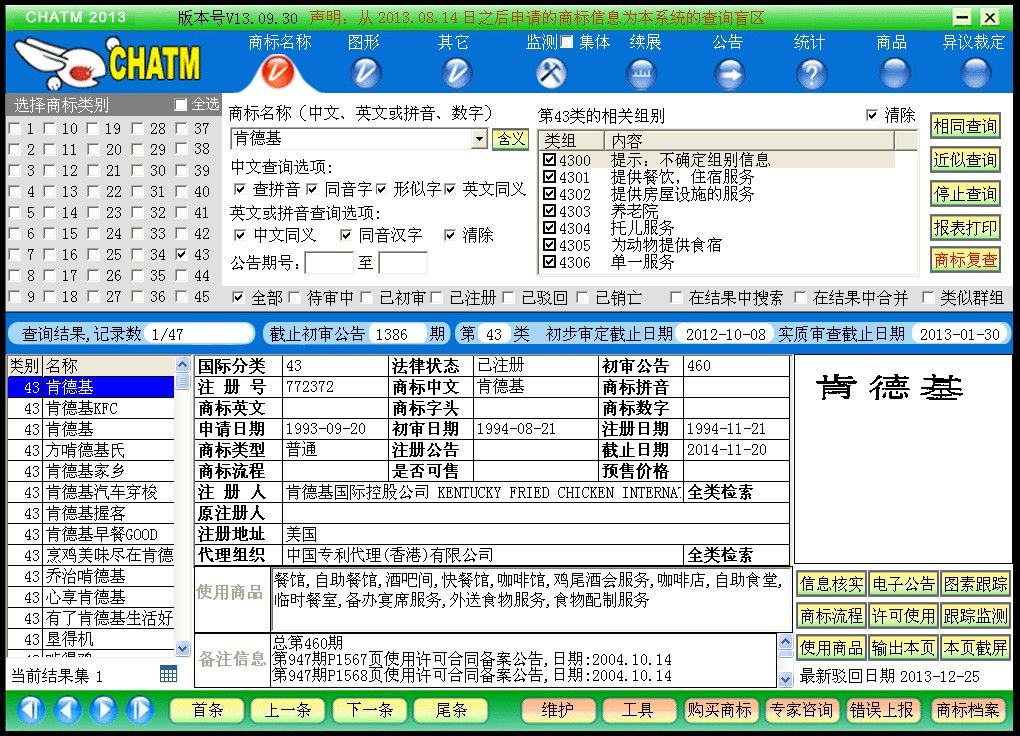Click the start 公告期号 input field
Image resolution: width=1020 pixels, height=736 pixels.
click(329, 263)
